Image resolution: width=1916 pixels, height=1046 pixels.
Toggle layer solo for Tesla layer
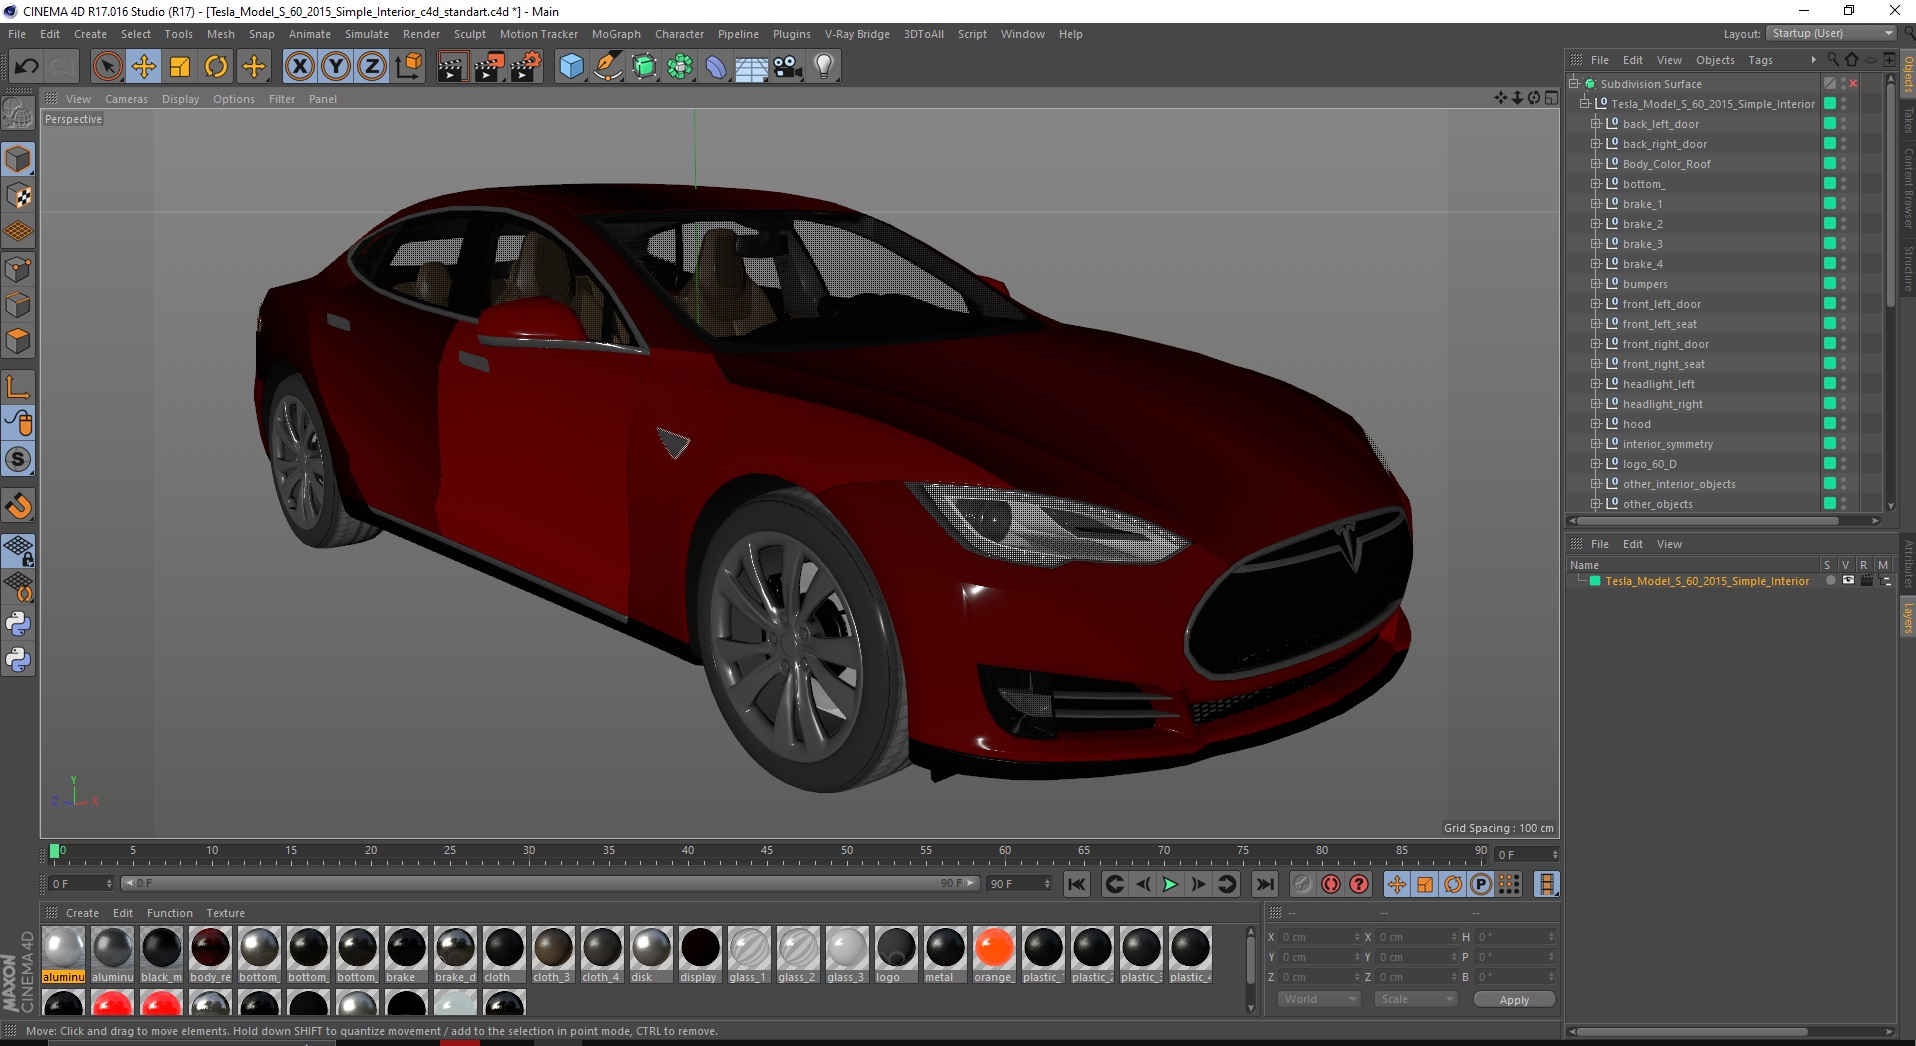tap(1830, 581)
